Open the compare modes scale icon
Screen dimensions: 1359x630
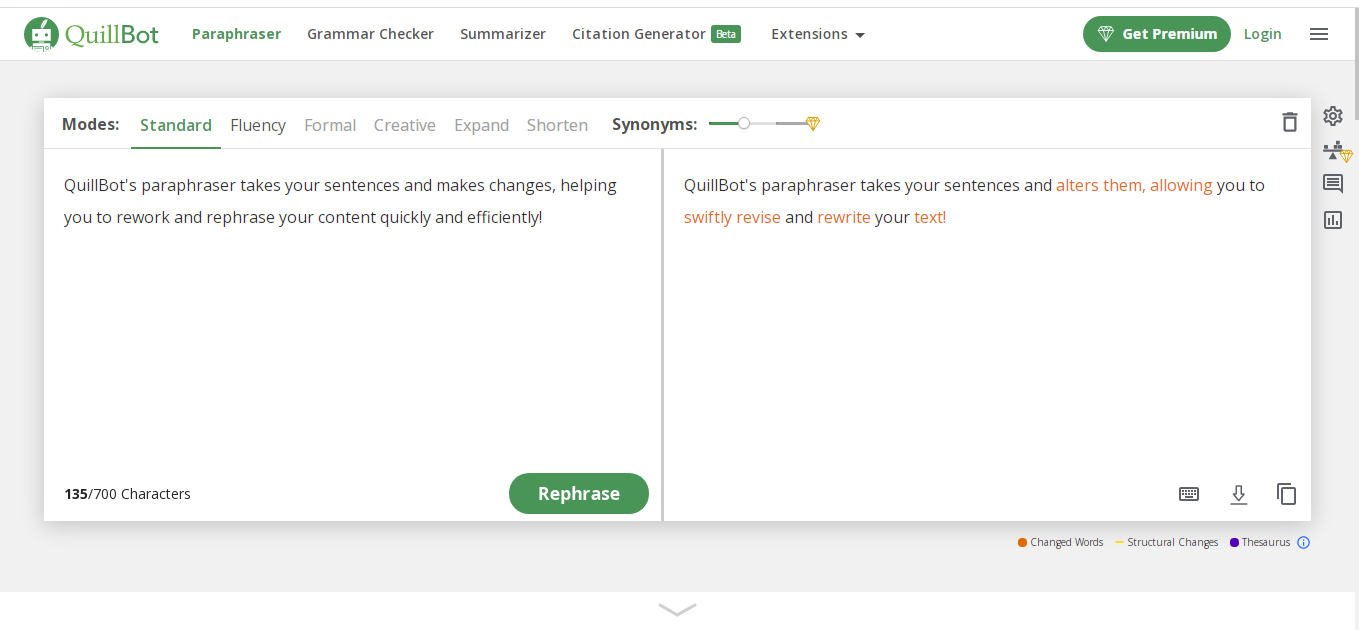(x=1334, y=151)
